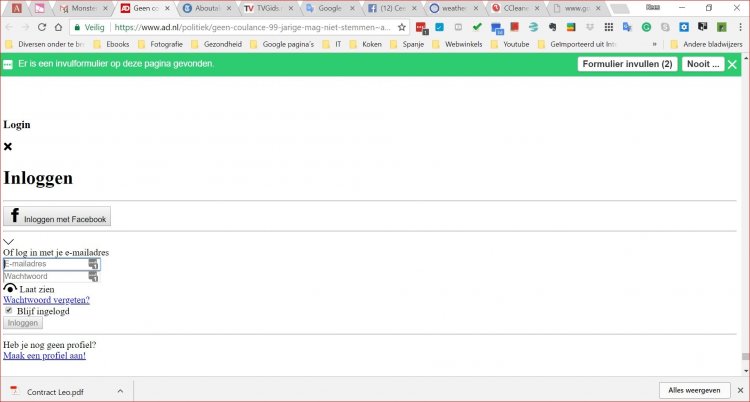Click the Alles weergeven downloads button
Image resolution: width=750 pixels, height=402 pixels.
point(694,391)
